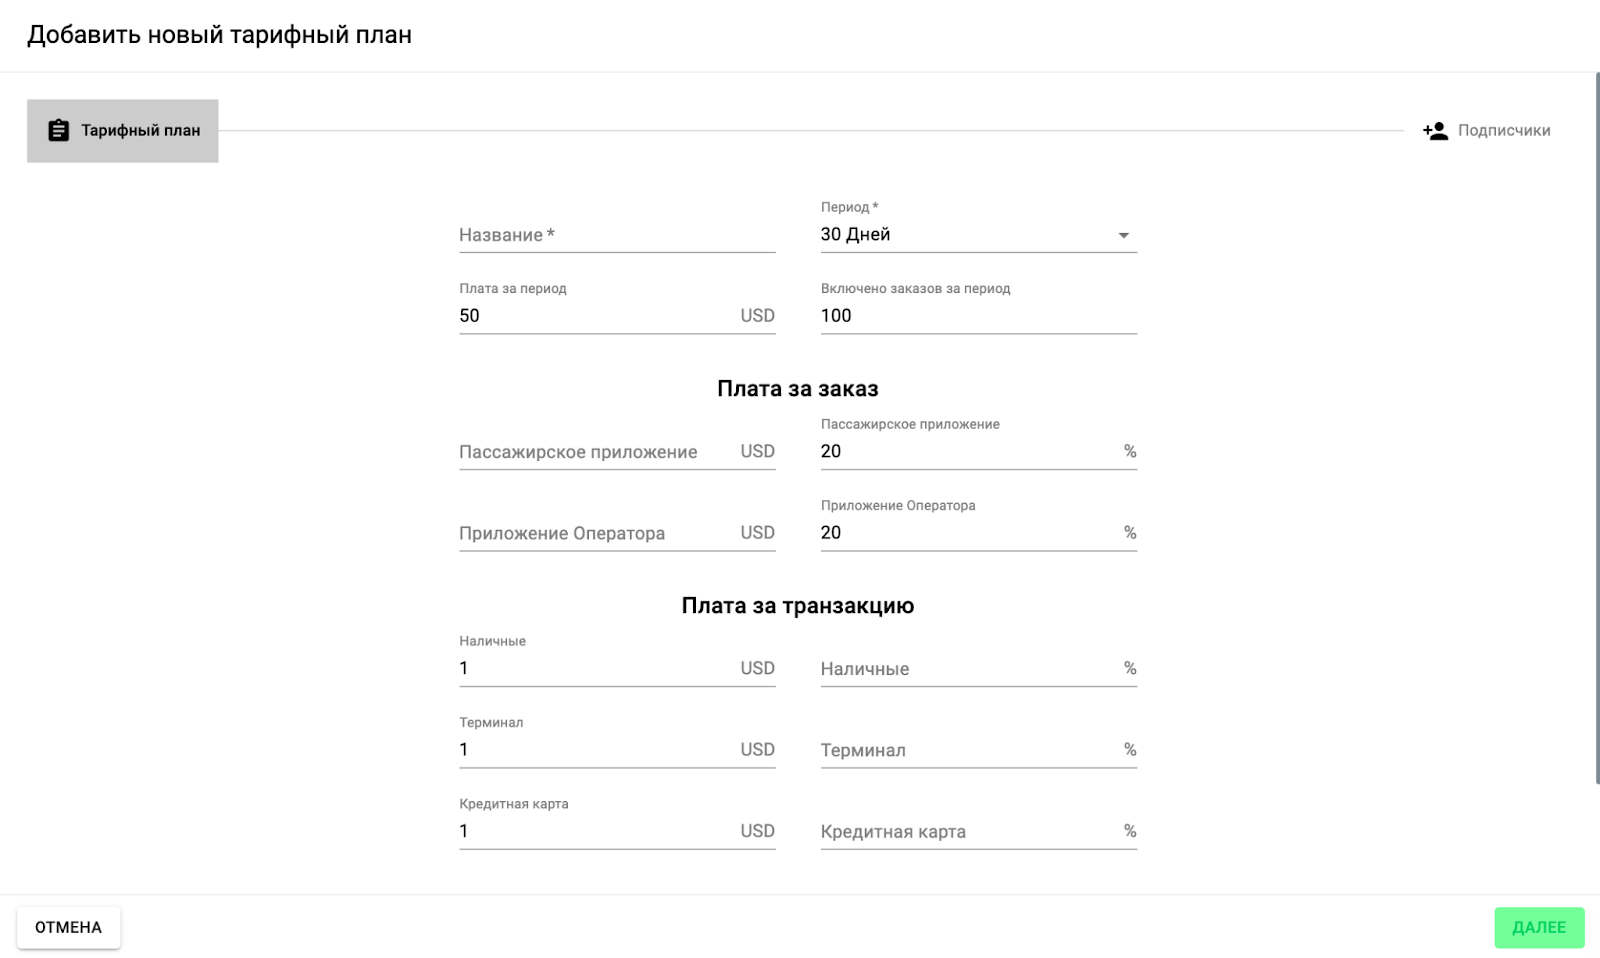Image resolution: width=1600 pixels, height=958 pixels.
Task: Click Пассажирское приложение USD field
Action: (595, 452)
